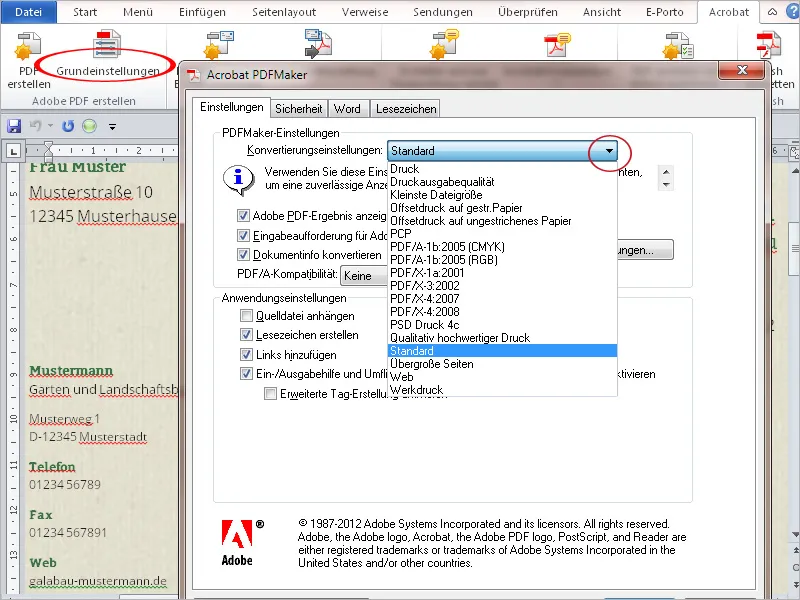This screenshot has width=800, height=600.
Task: Click description text scroll down arrow
Action: (x=666, y=185)
